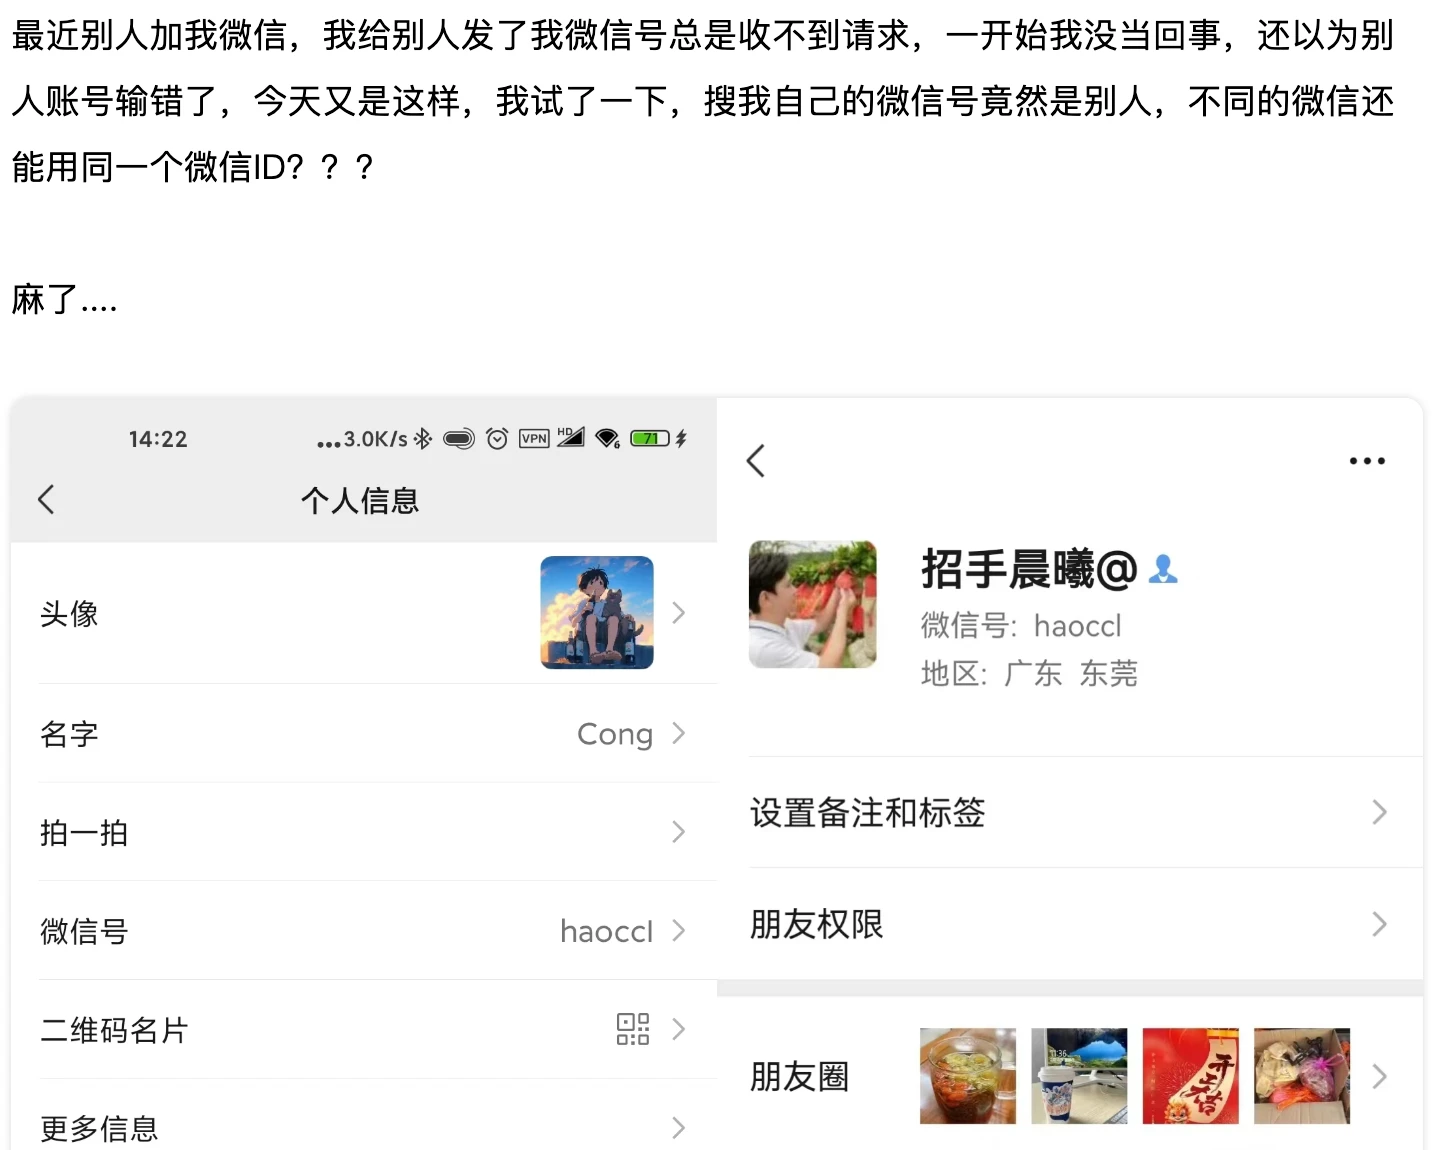Viewport: 1432px width, 1150px height.
Task: Open red festive 朋友圈 photo
Action: click(1190, 1076)
